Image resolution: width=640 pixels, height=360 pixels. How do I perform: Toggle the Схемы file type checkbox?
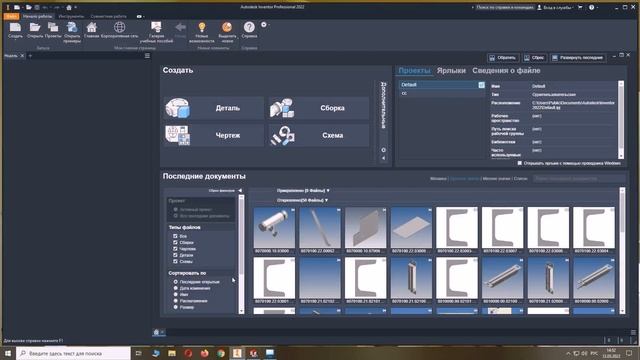point(175,261)
